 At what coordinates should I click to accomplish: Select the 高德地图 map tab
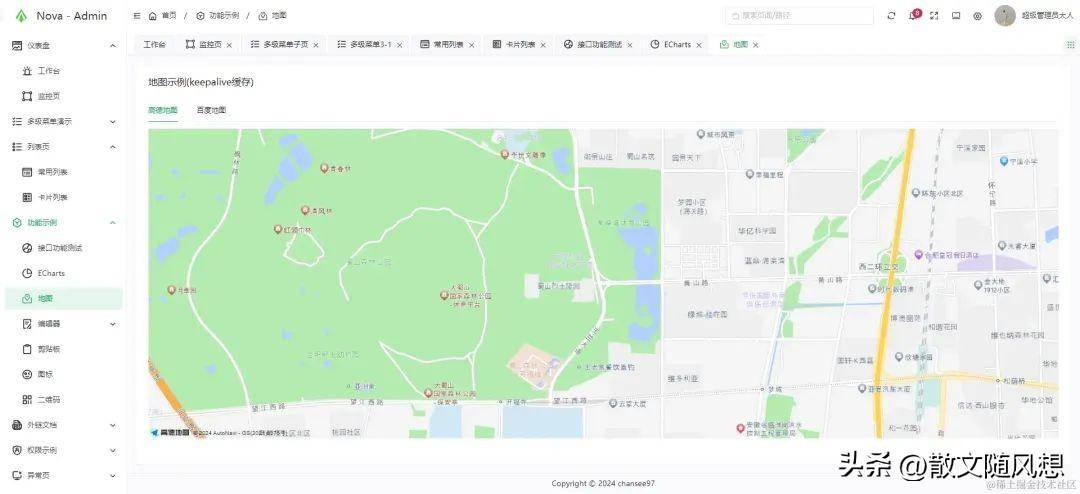point(163,110)
